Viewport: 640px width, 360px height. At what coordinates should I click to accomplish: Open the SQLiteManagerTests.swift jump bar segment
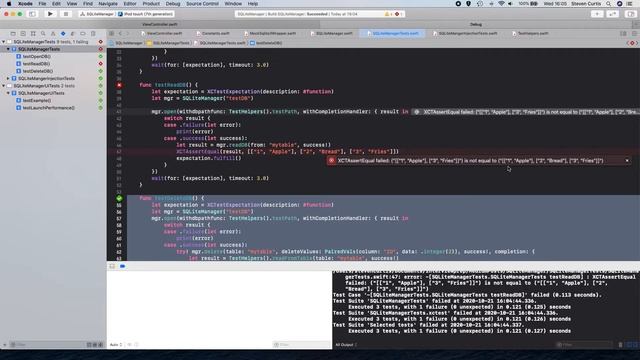point(220,43)
